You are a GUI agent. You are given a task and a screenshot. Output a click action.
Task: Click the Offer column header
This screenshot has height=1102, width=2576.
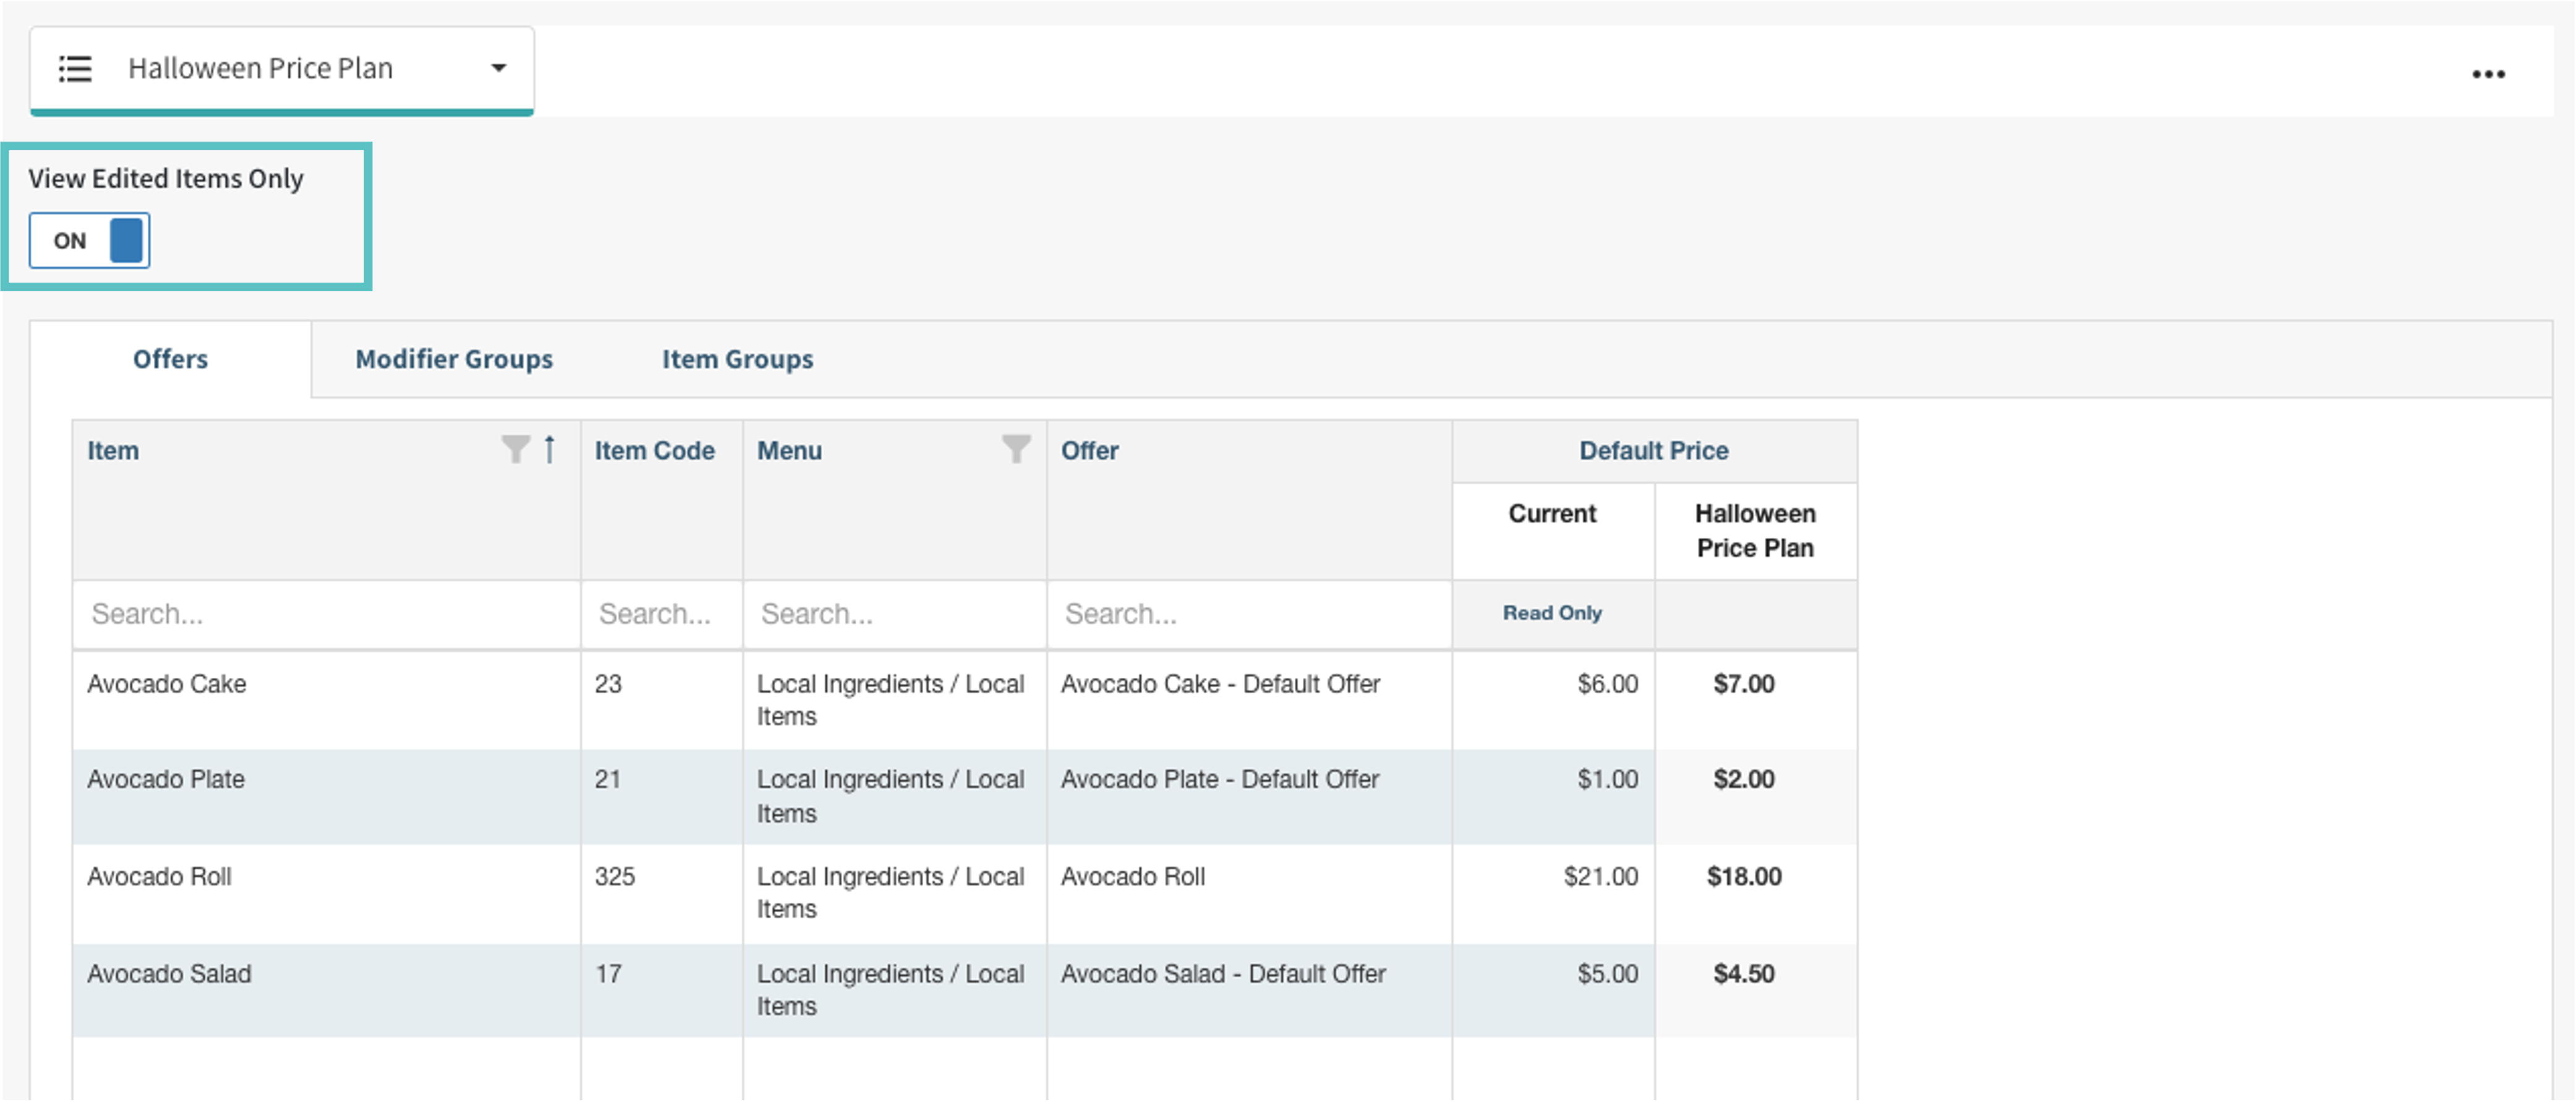(x=1089, y=451)
